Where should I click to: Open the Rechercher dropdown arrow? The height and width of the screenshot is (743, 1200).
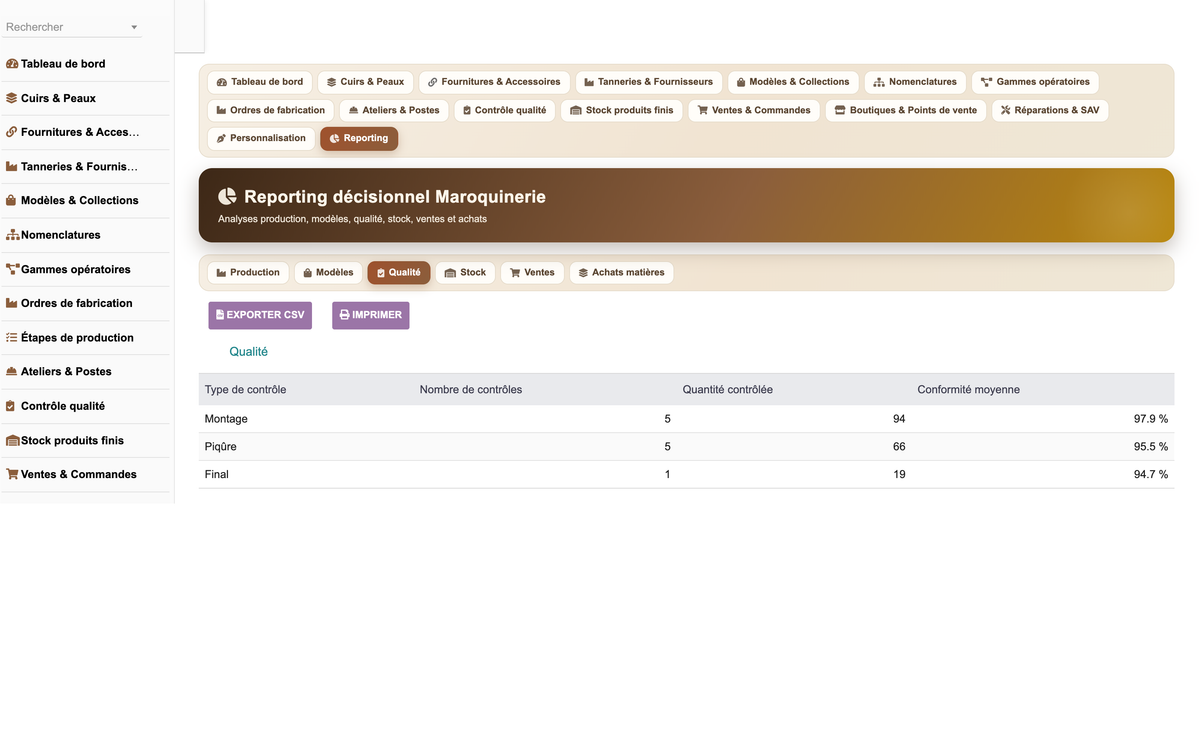(x=134, y=27)
